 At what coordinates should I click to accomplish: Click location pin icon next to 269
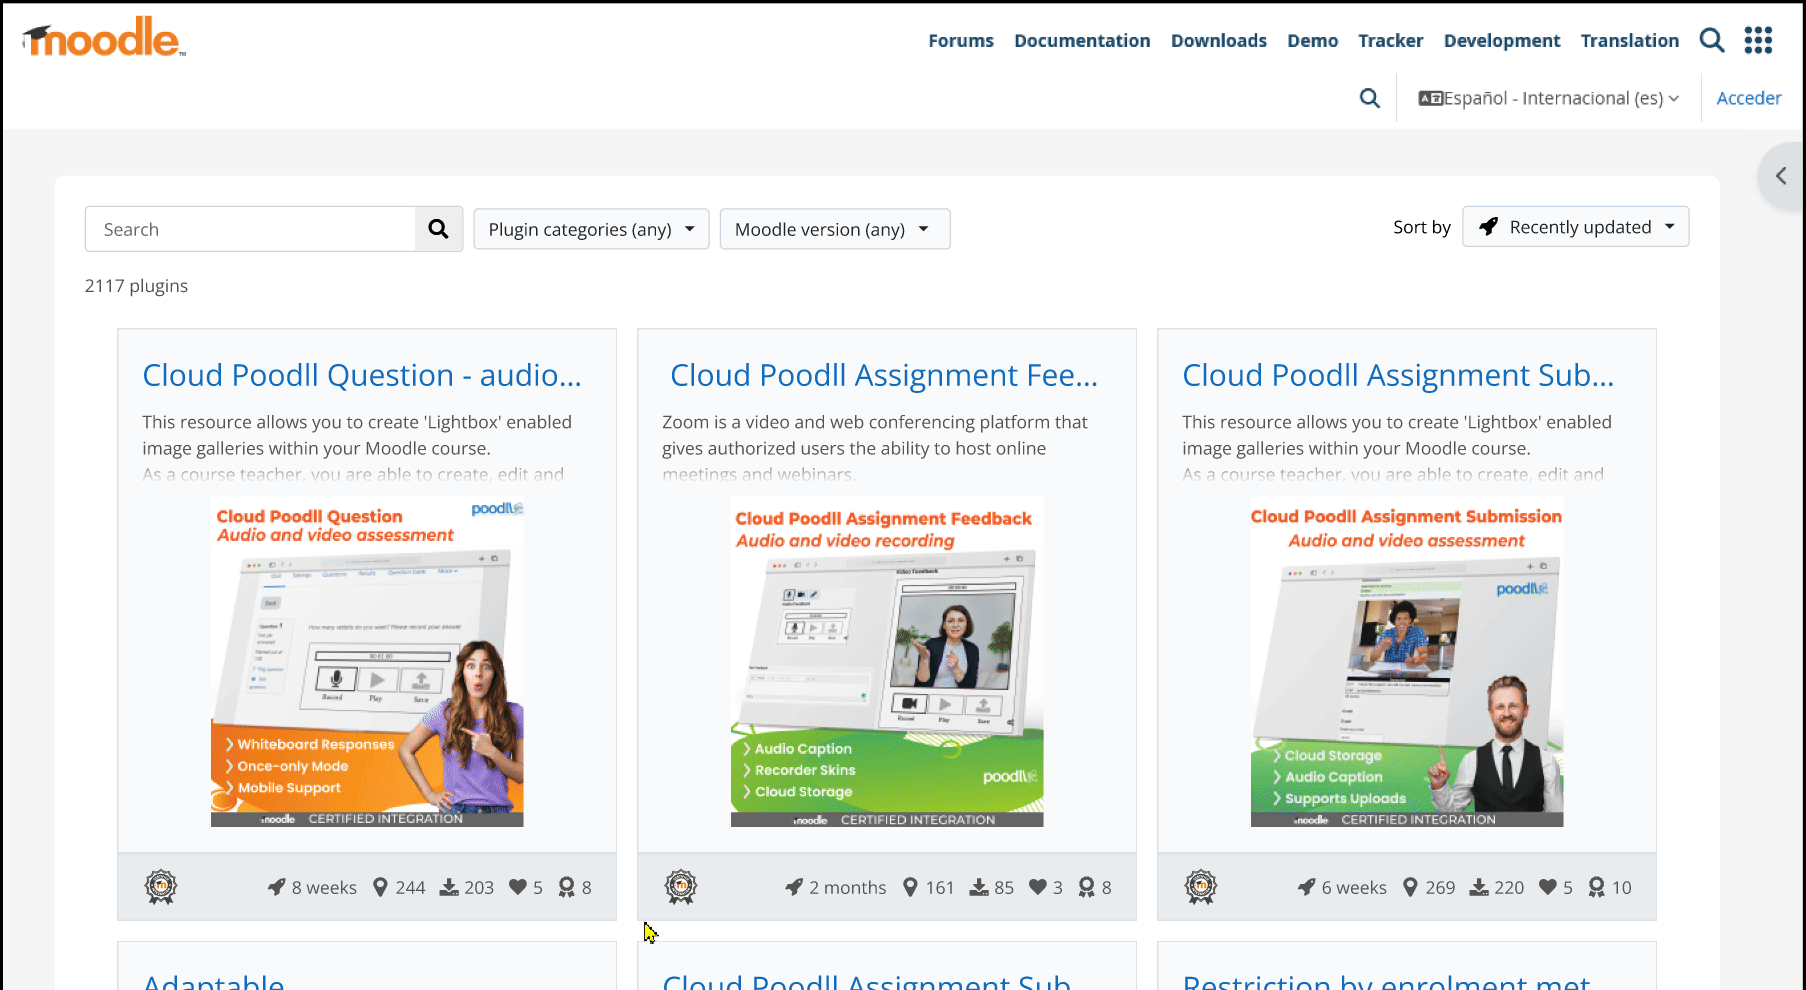(1410, 887)
